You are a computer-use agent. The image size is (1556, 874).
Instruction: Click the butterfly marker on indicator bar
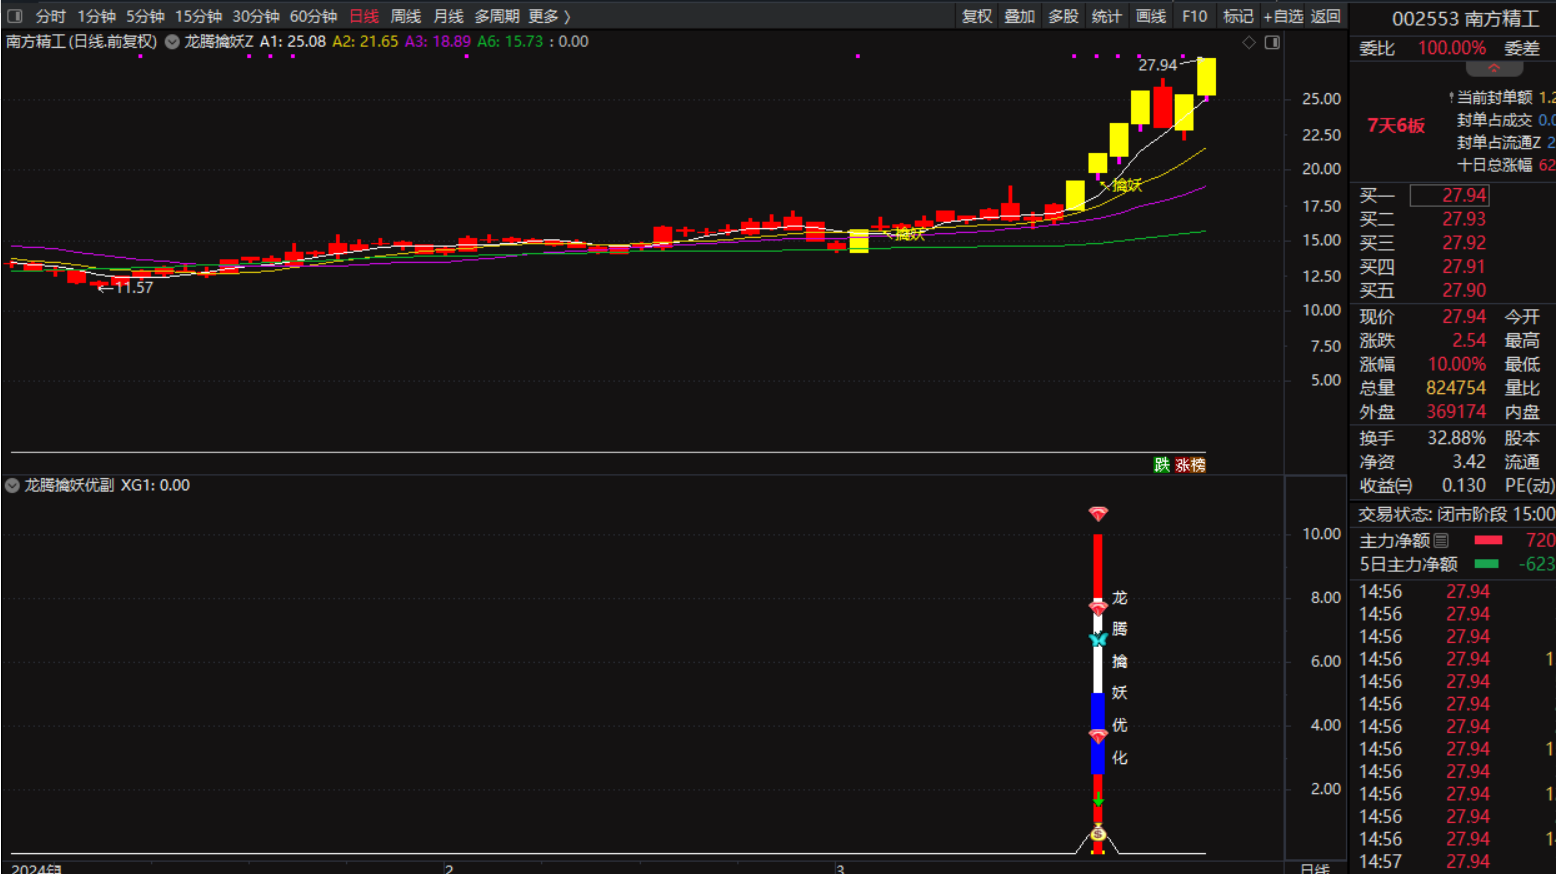1098,639
